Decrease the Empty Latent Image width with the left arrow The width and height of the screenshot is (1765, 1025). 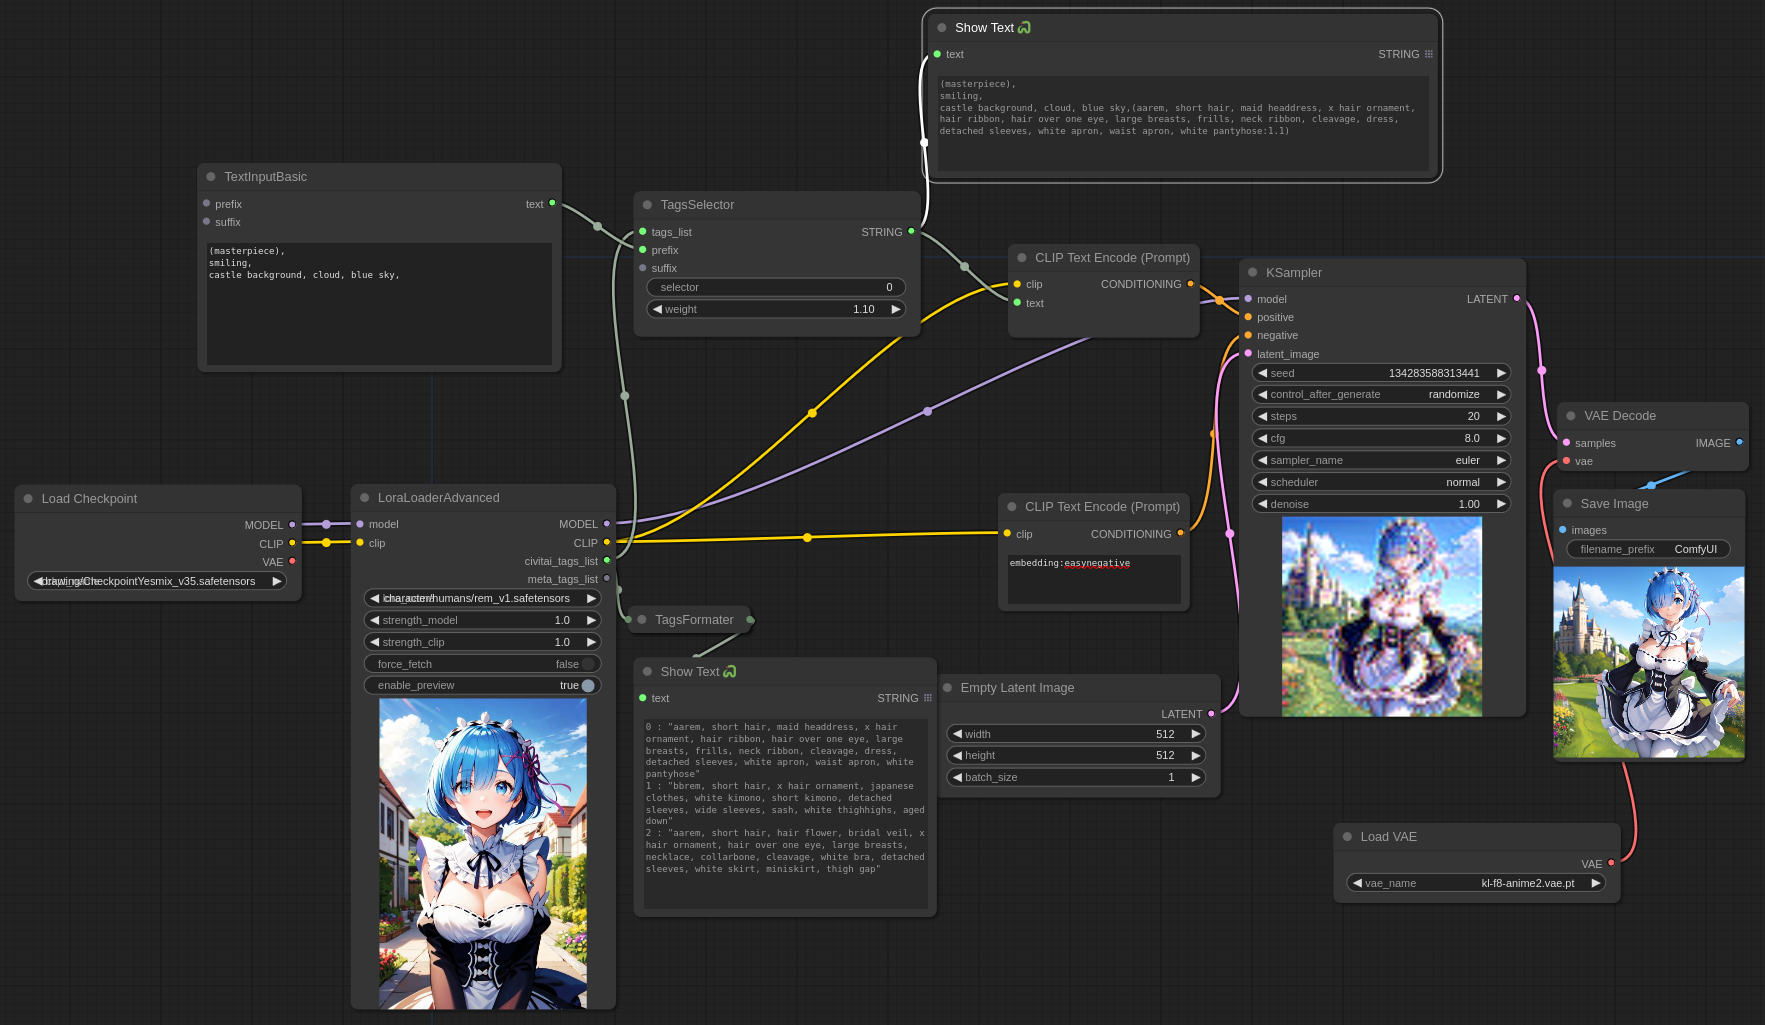click(957, 734)
